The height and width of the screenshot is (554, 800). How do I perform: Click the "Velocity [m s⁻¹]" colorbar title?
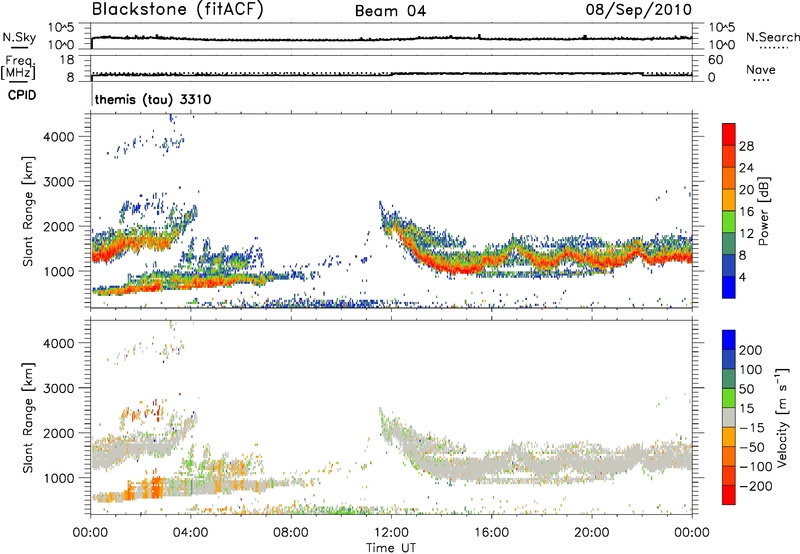(781, 417)
